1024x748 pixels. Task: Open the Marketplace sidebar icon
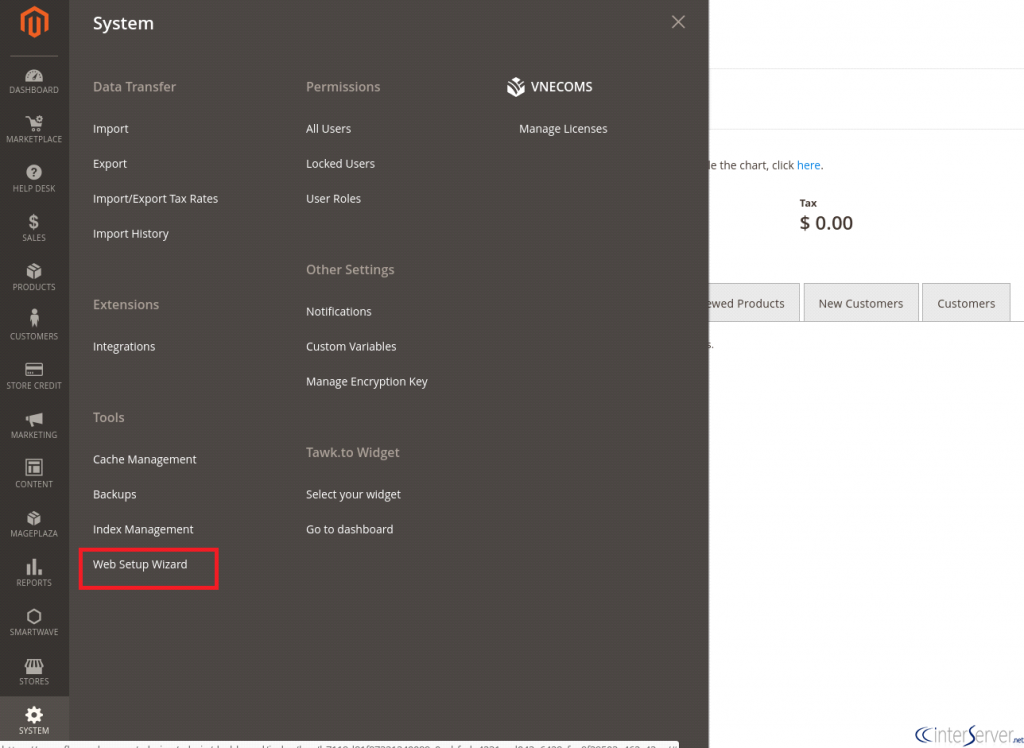pyautogui.click(x=34, y=130)
